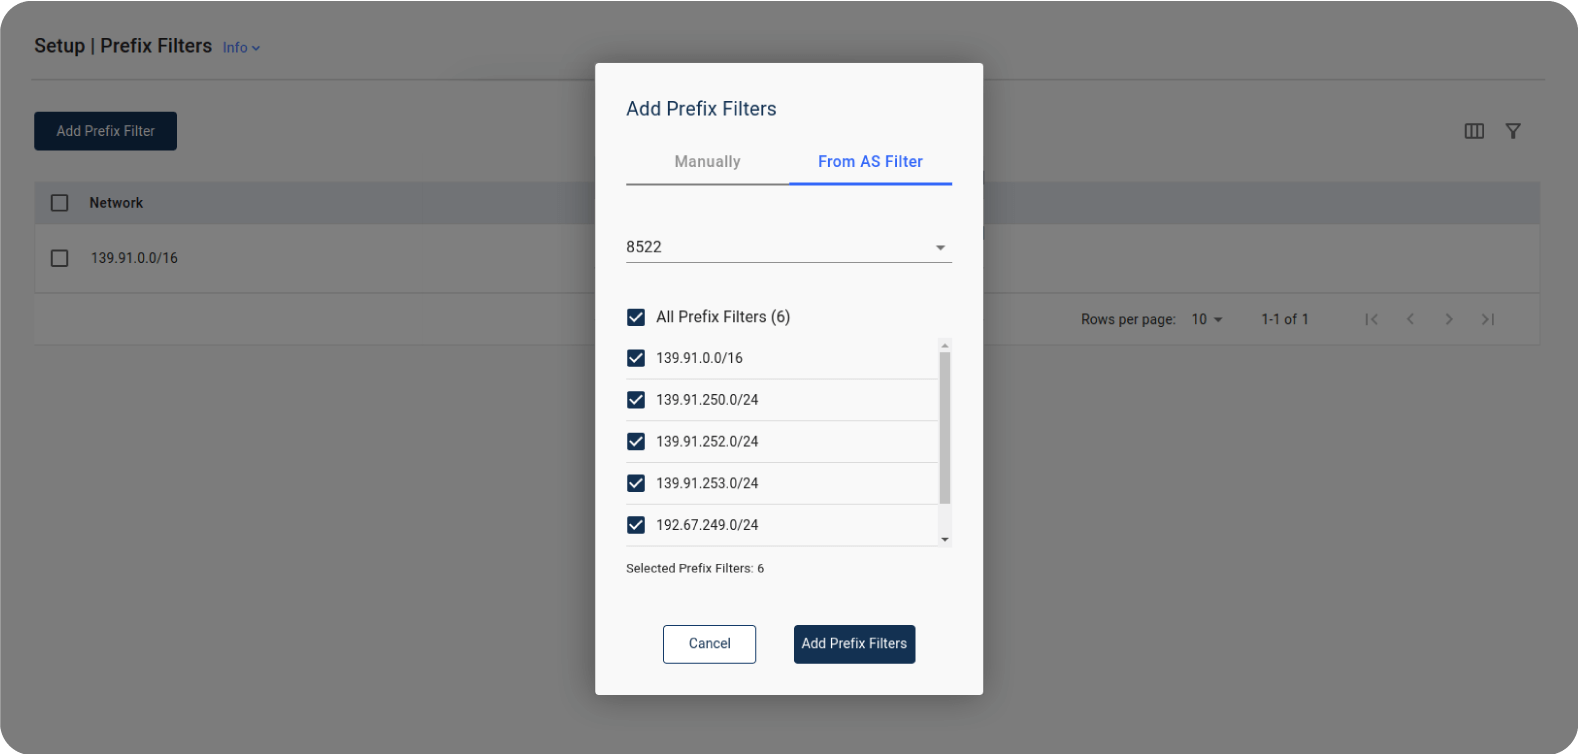The width and height of the screenshot is (1578, 754).
Task: Jump to the last page arrow
Action: point(1488,319)
